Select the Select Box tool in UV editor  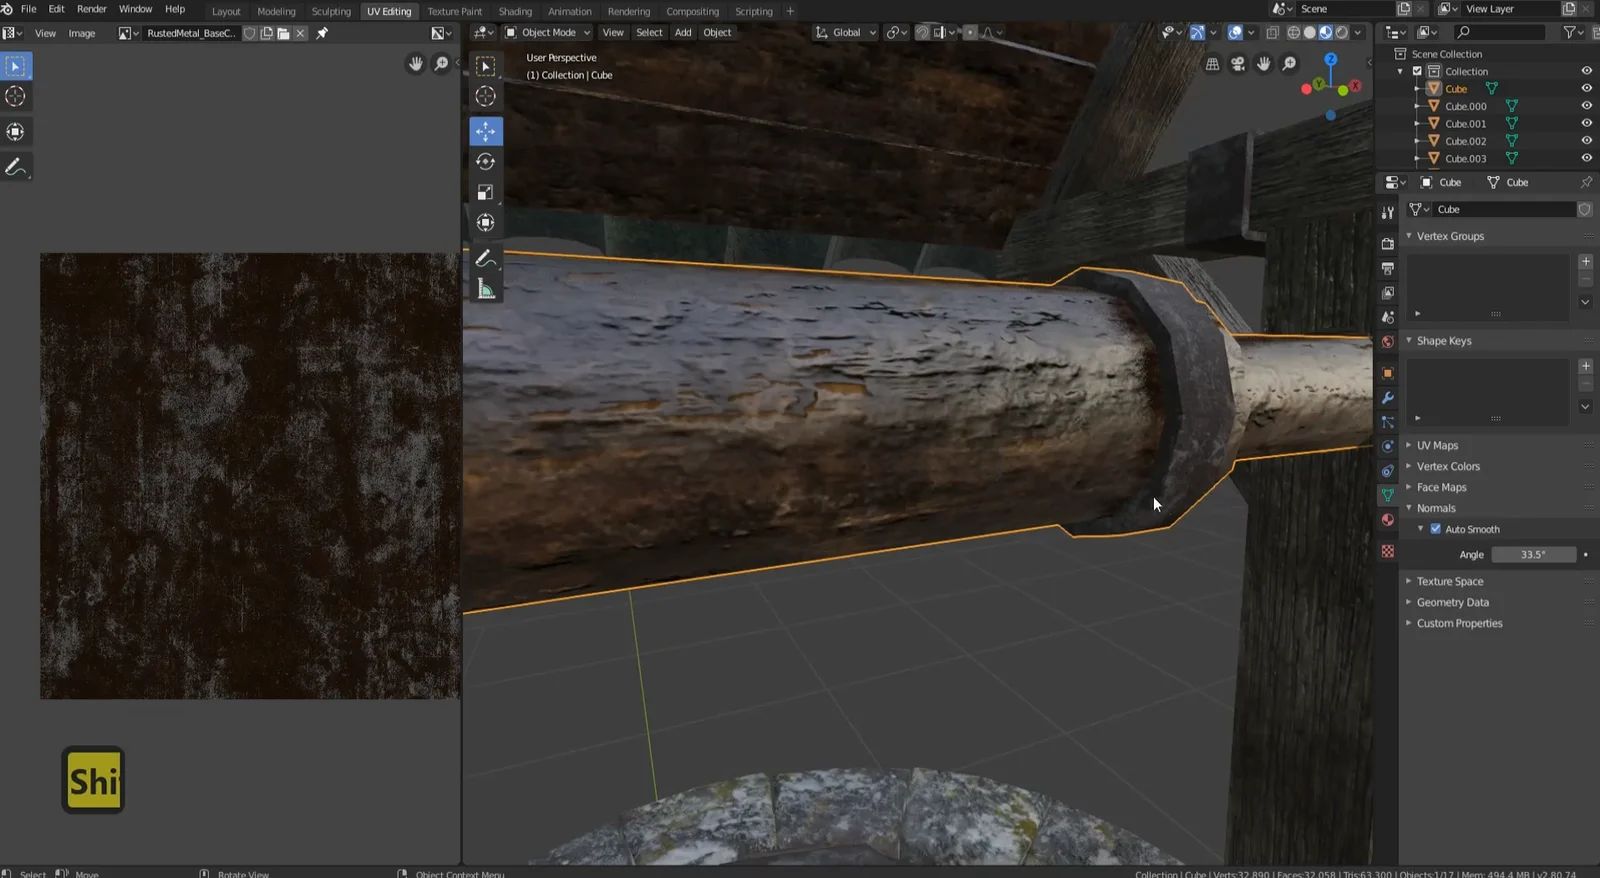pos(16,66)
